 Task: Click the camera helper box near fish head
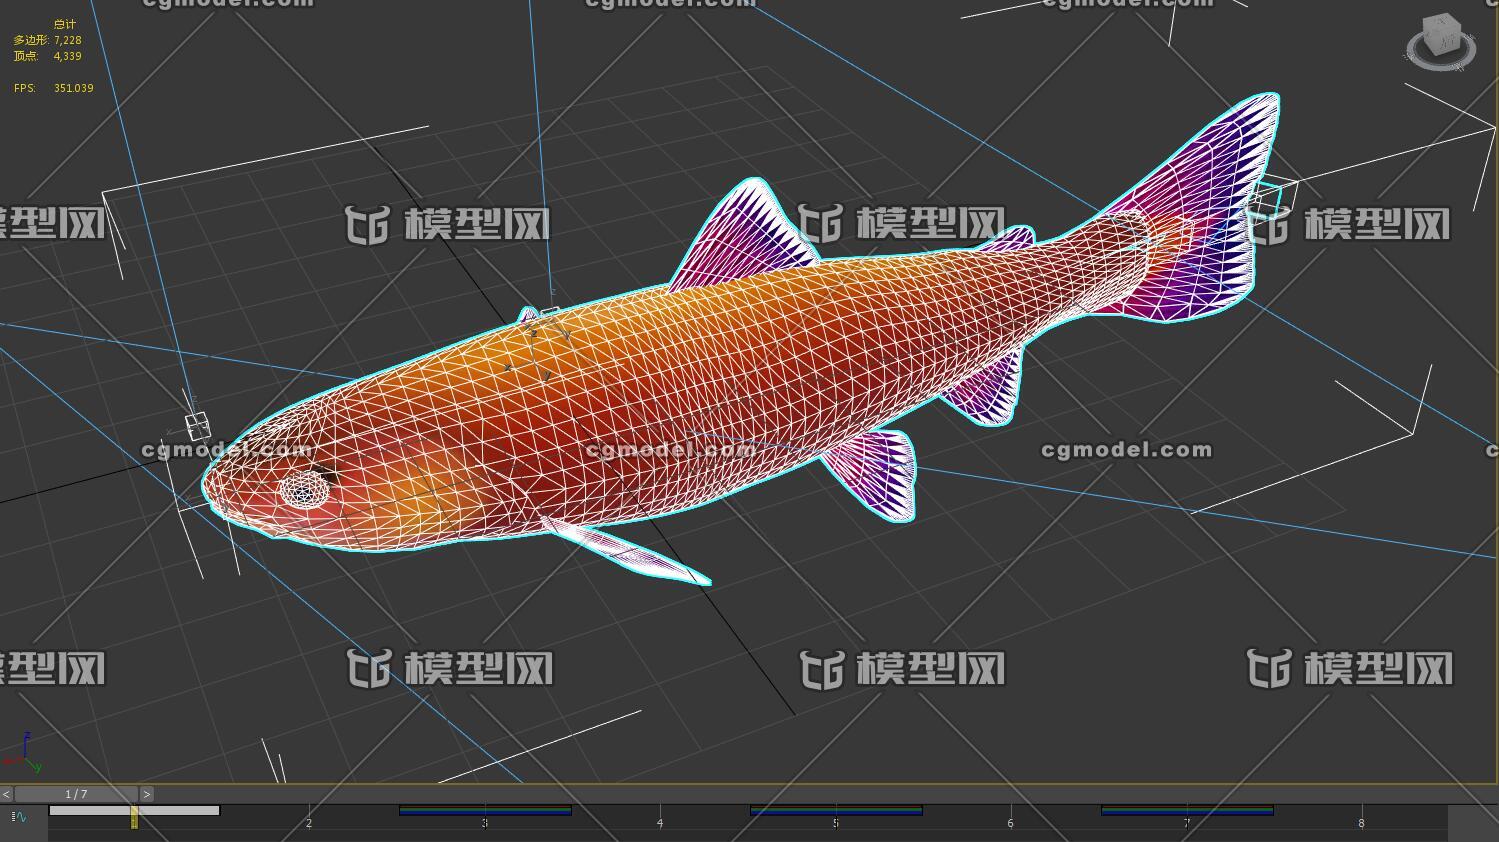198,425
